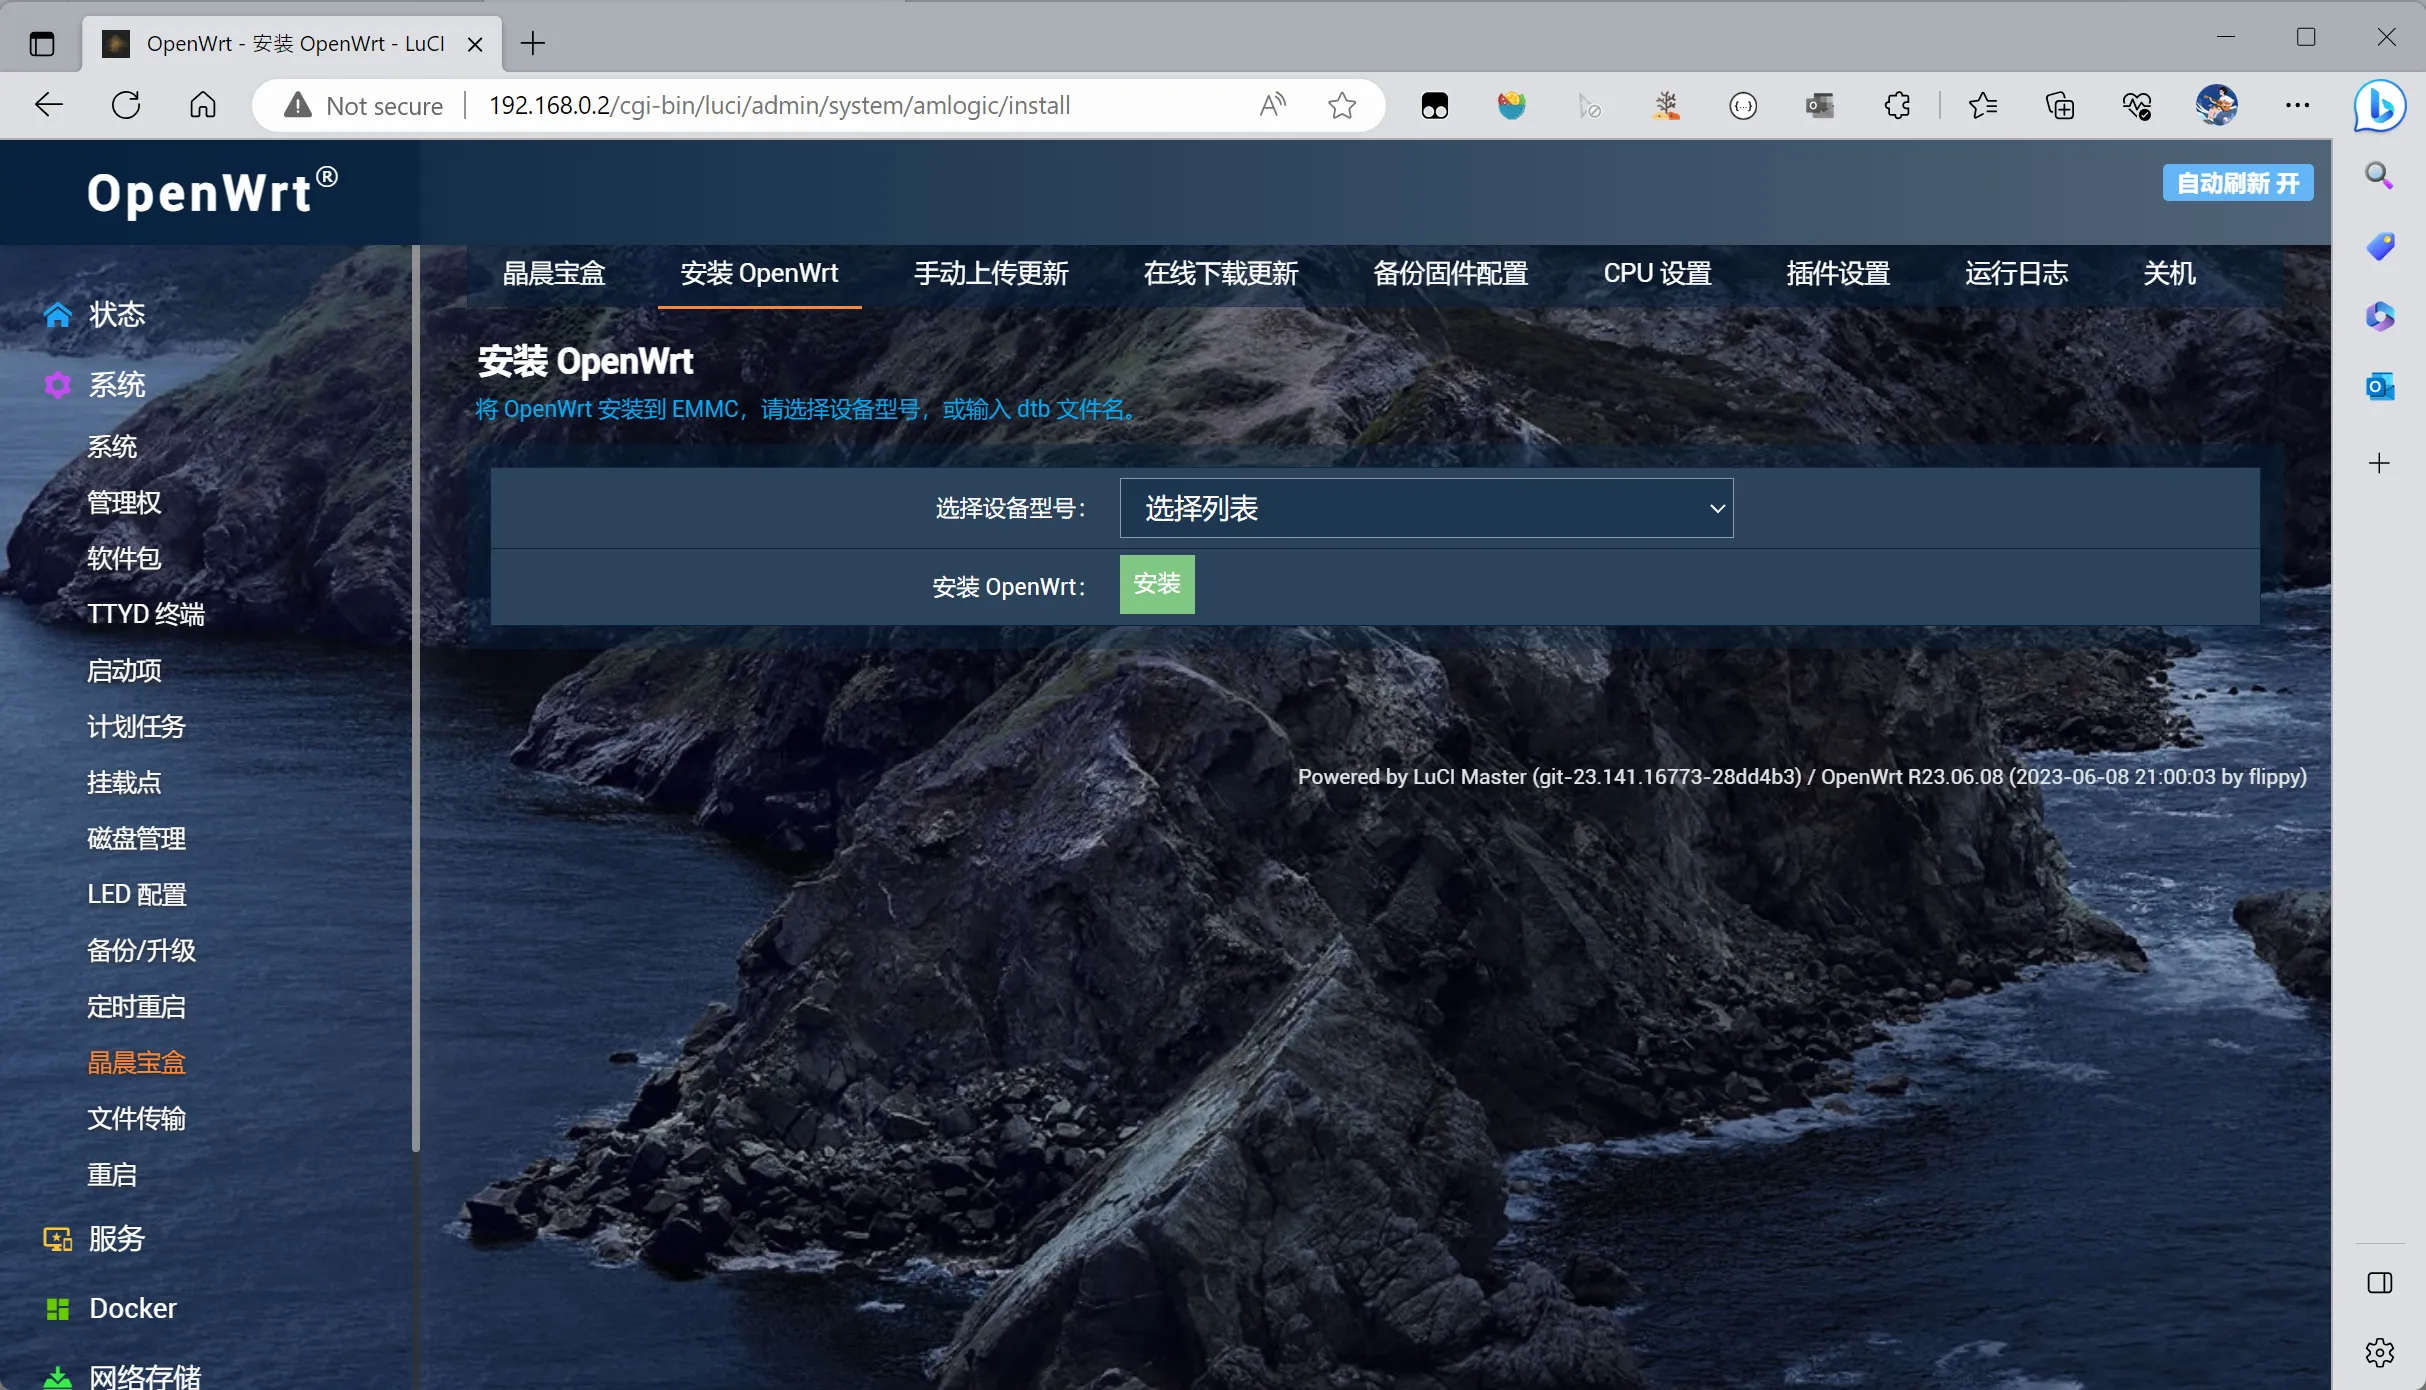Open Outlook icon in Edge sidebar
Image resolution: width=2426 pixels, height=1390 pixels.
coord(2379,386)
